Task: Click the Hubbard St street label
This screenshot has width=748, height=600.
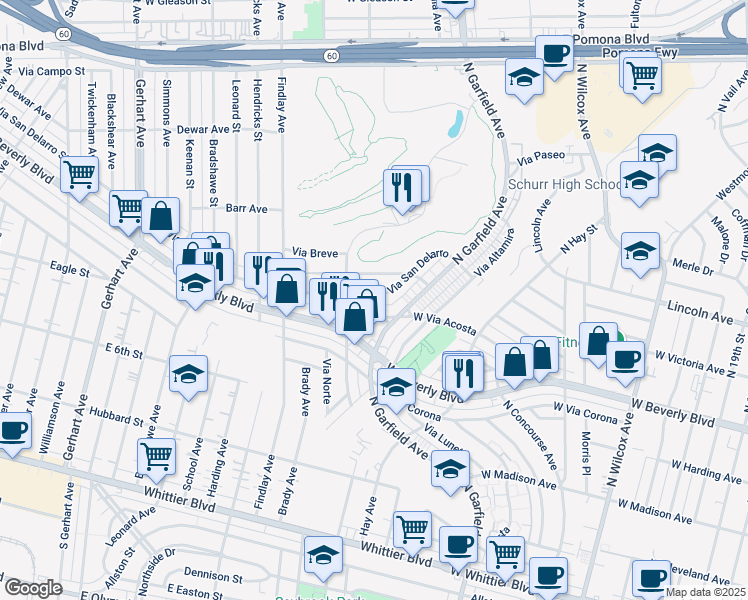Action: pyautogui.click(x=116, y=417)
